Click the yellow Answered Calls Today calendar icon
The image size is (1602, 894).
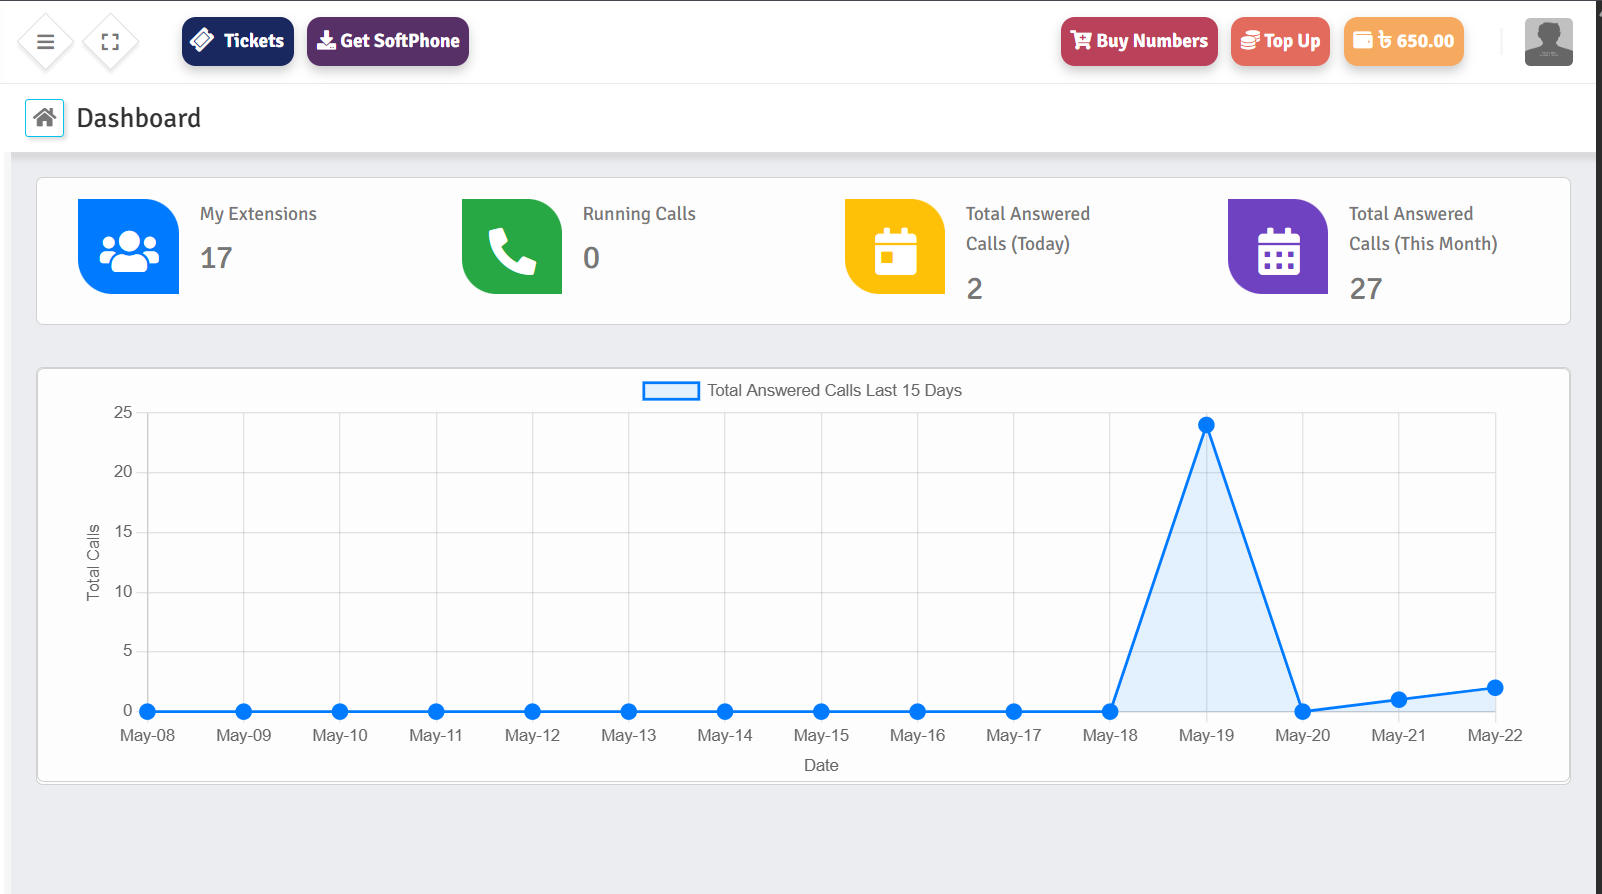pos(895,247)
